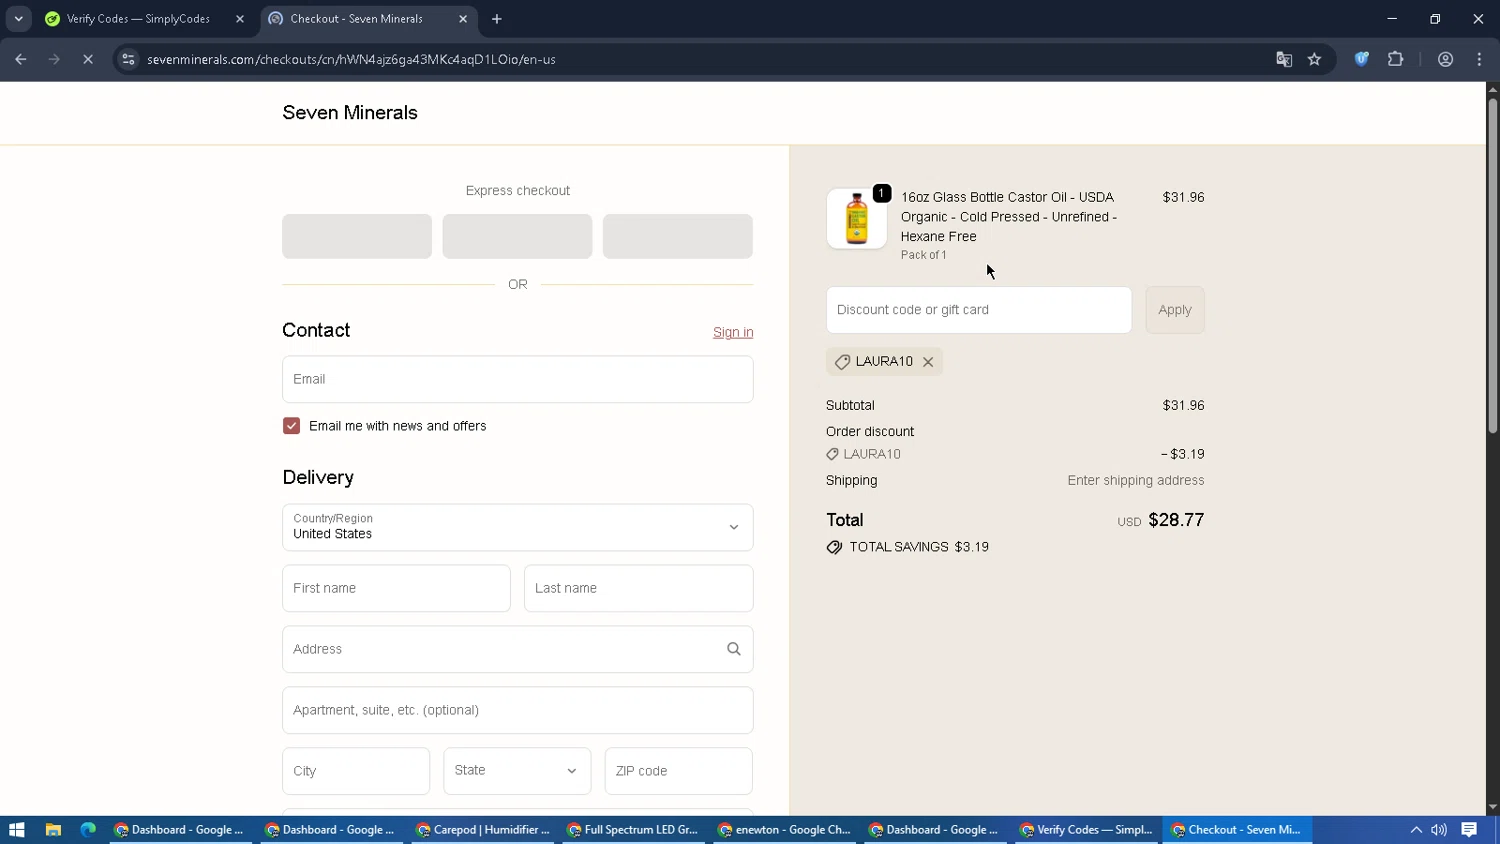Click the Apply discount button

(1175, 310)
